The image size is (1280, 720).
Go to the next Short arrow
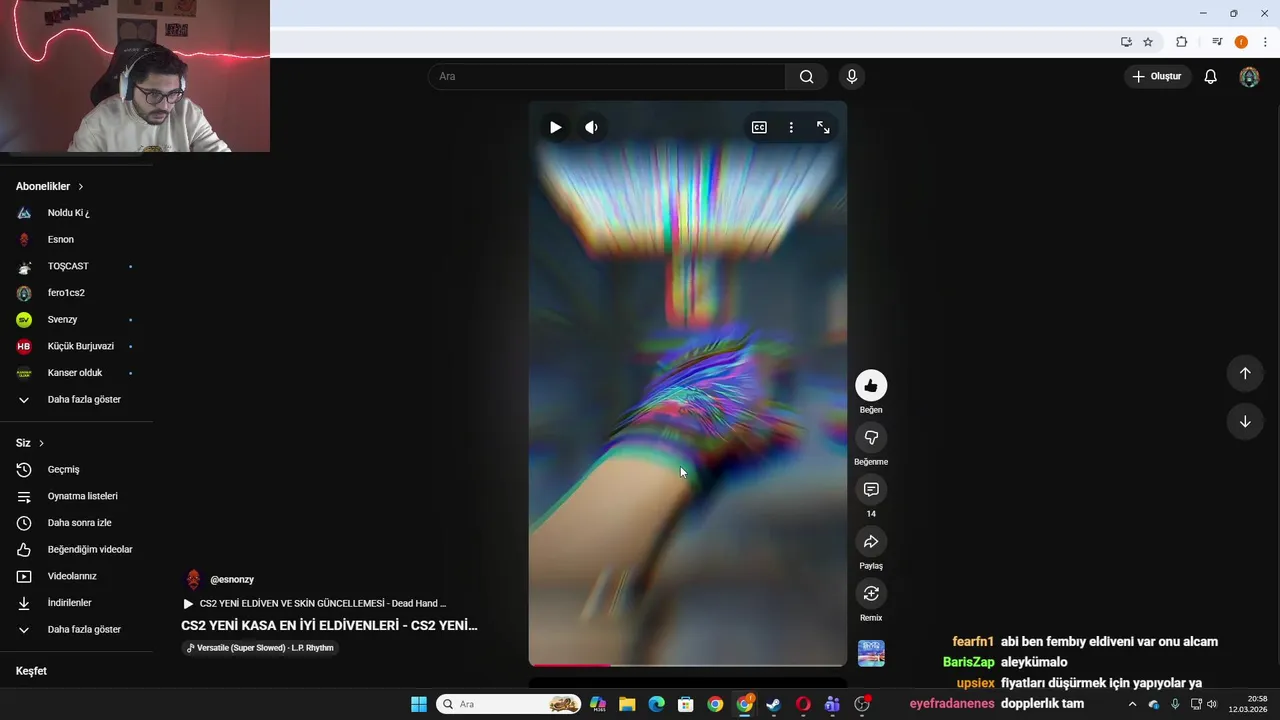point(1245,421)
